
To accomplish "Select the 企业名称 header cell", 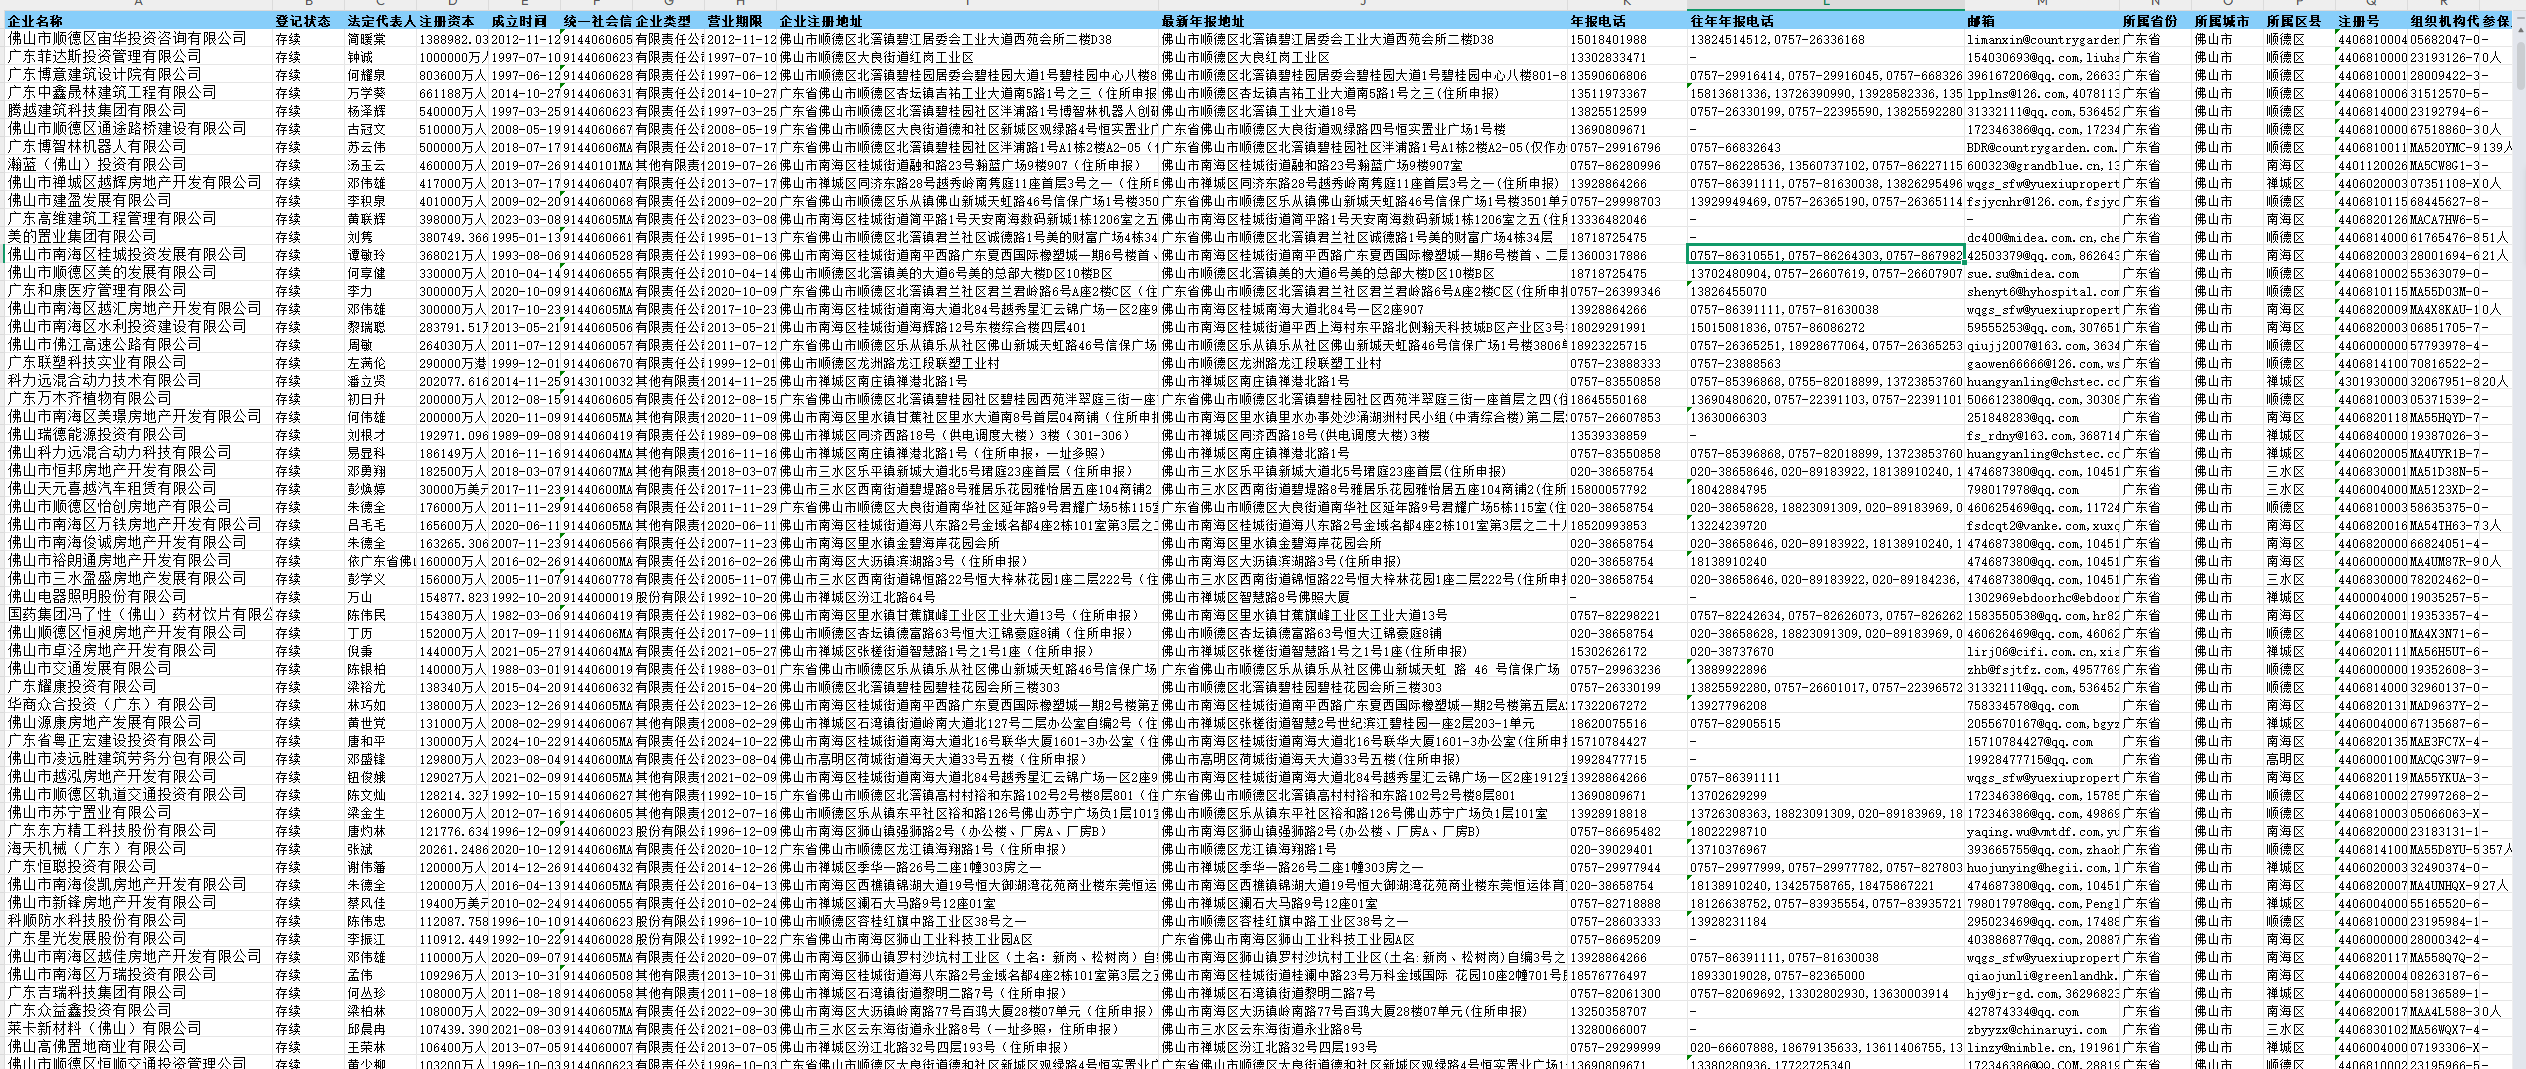I will [36, 21].
